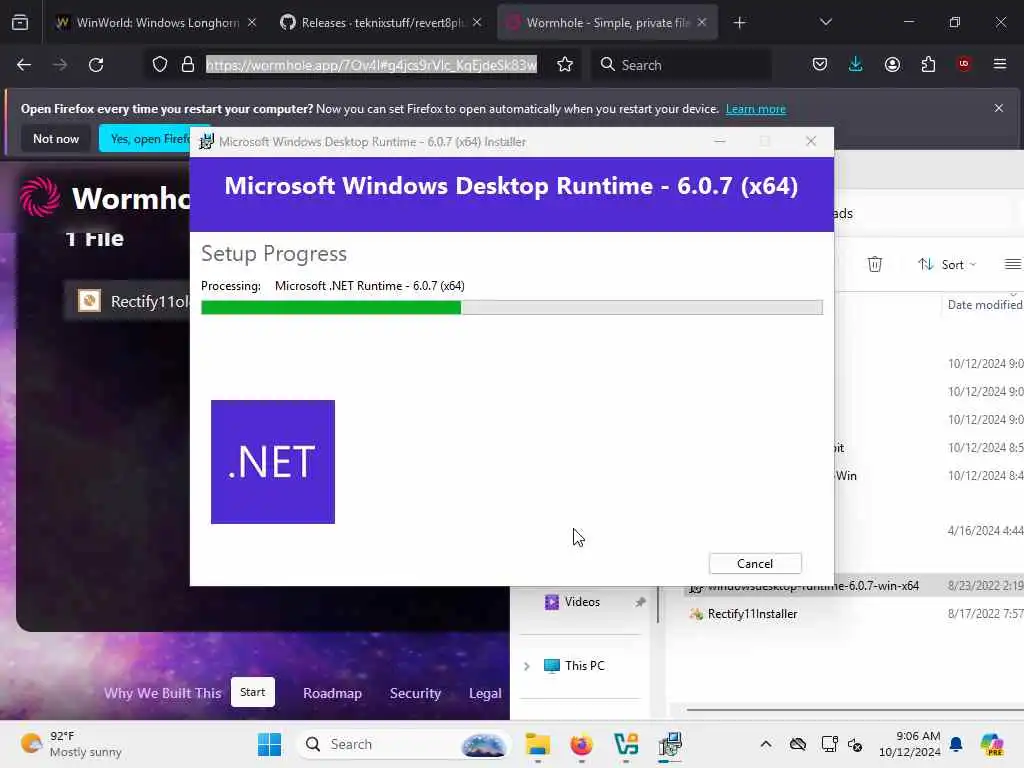Image resolution: width=1024 pixels, height=768 pixels.
Task: Open the Learn more link
Action: [x=756, y=109]
